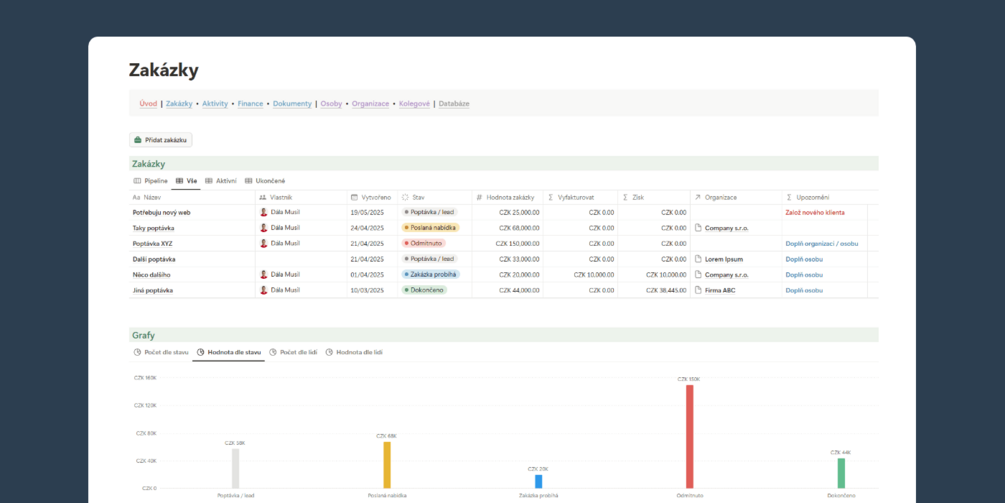Viewport: 1005px width, 503px height.
Task: Click the gray Poptávka / lead chart bar
Action: click(x=236, y=468)
